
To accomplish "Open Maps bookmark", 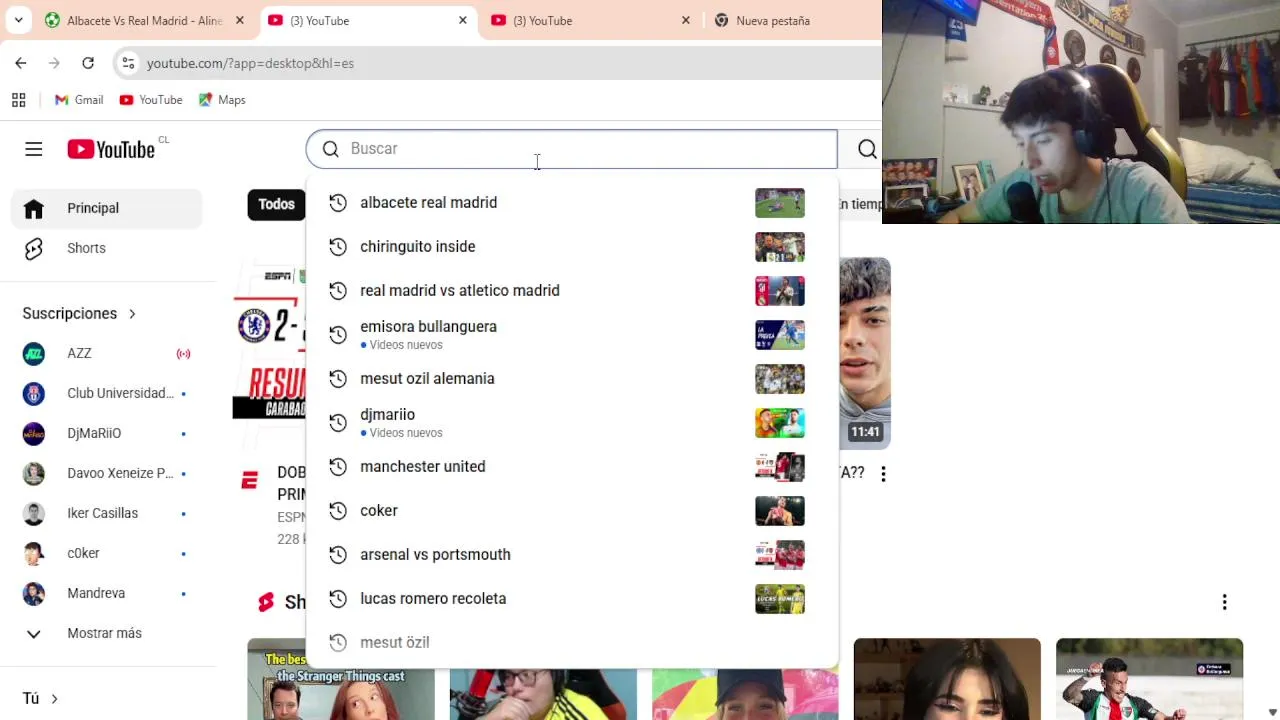I will click(x=222, y=100).
